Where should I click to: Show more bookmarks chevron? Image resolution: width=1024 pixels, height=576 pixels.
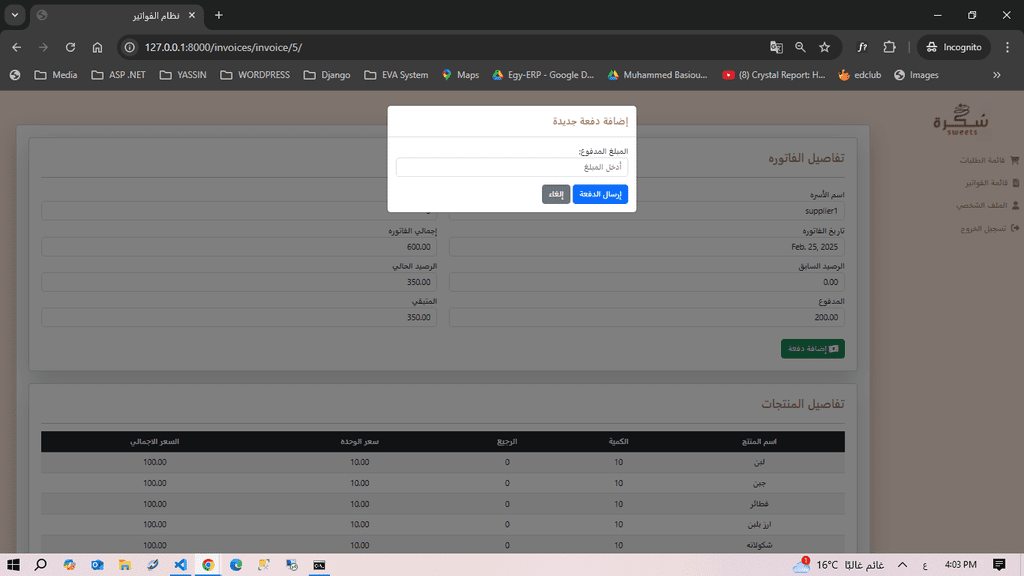tap(997, 75)
